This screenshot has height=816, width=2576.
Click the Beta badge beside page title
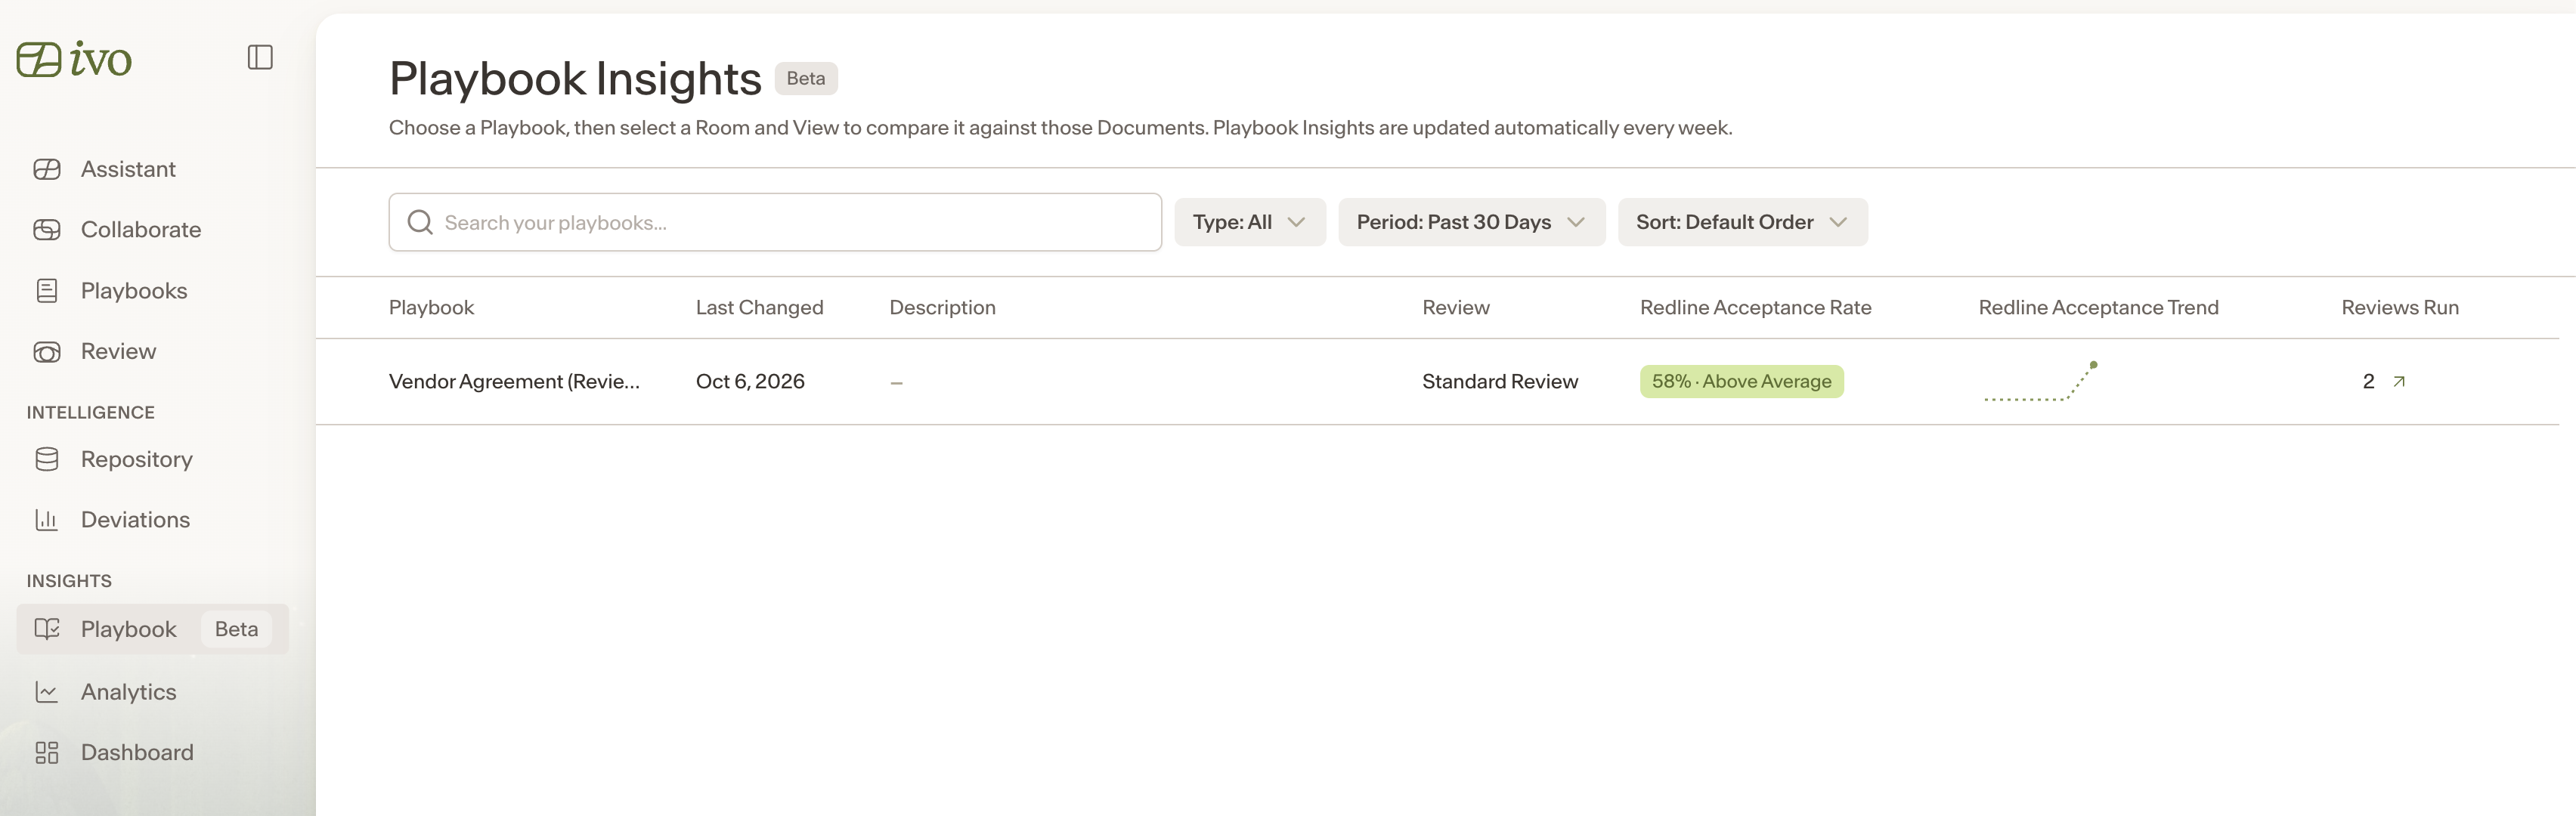click(806, 78)
